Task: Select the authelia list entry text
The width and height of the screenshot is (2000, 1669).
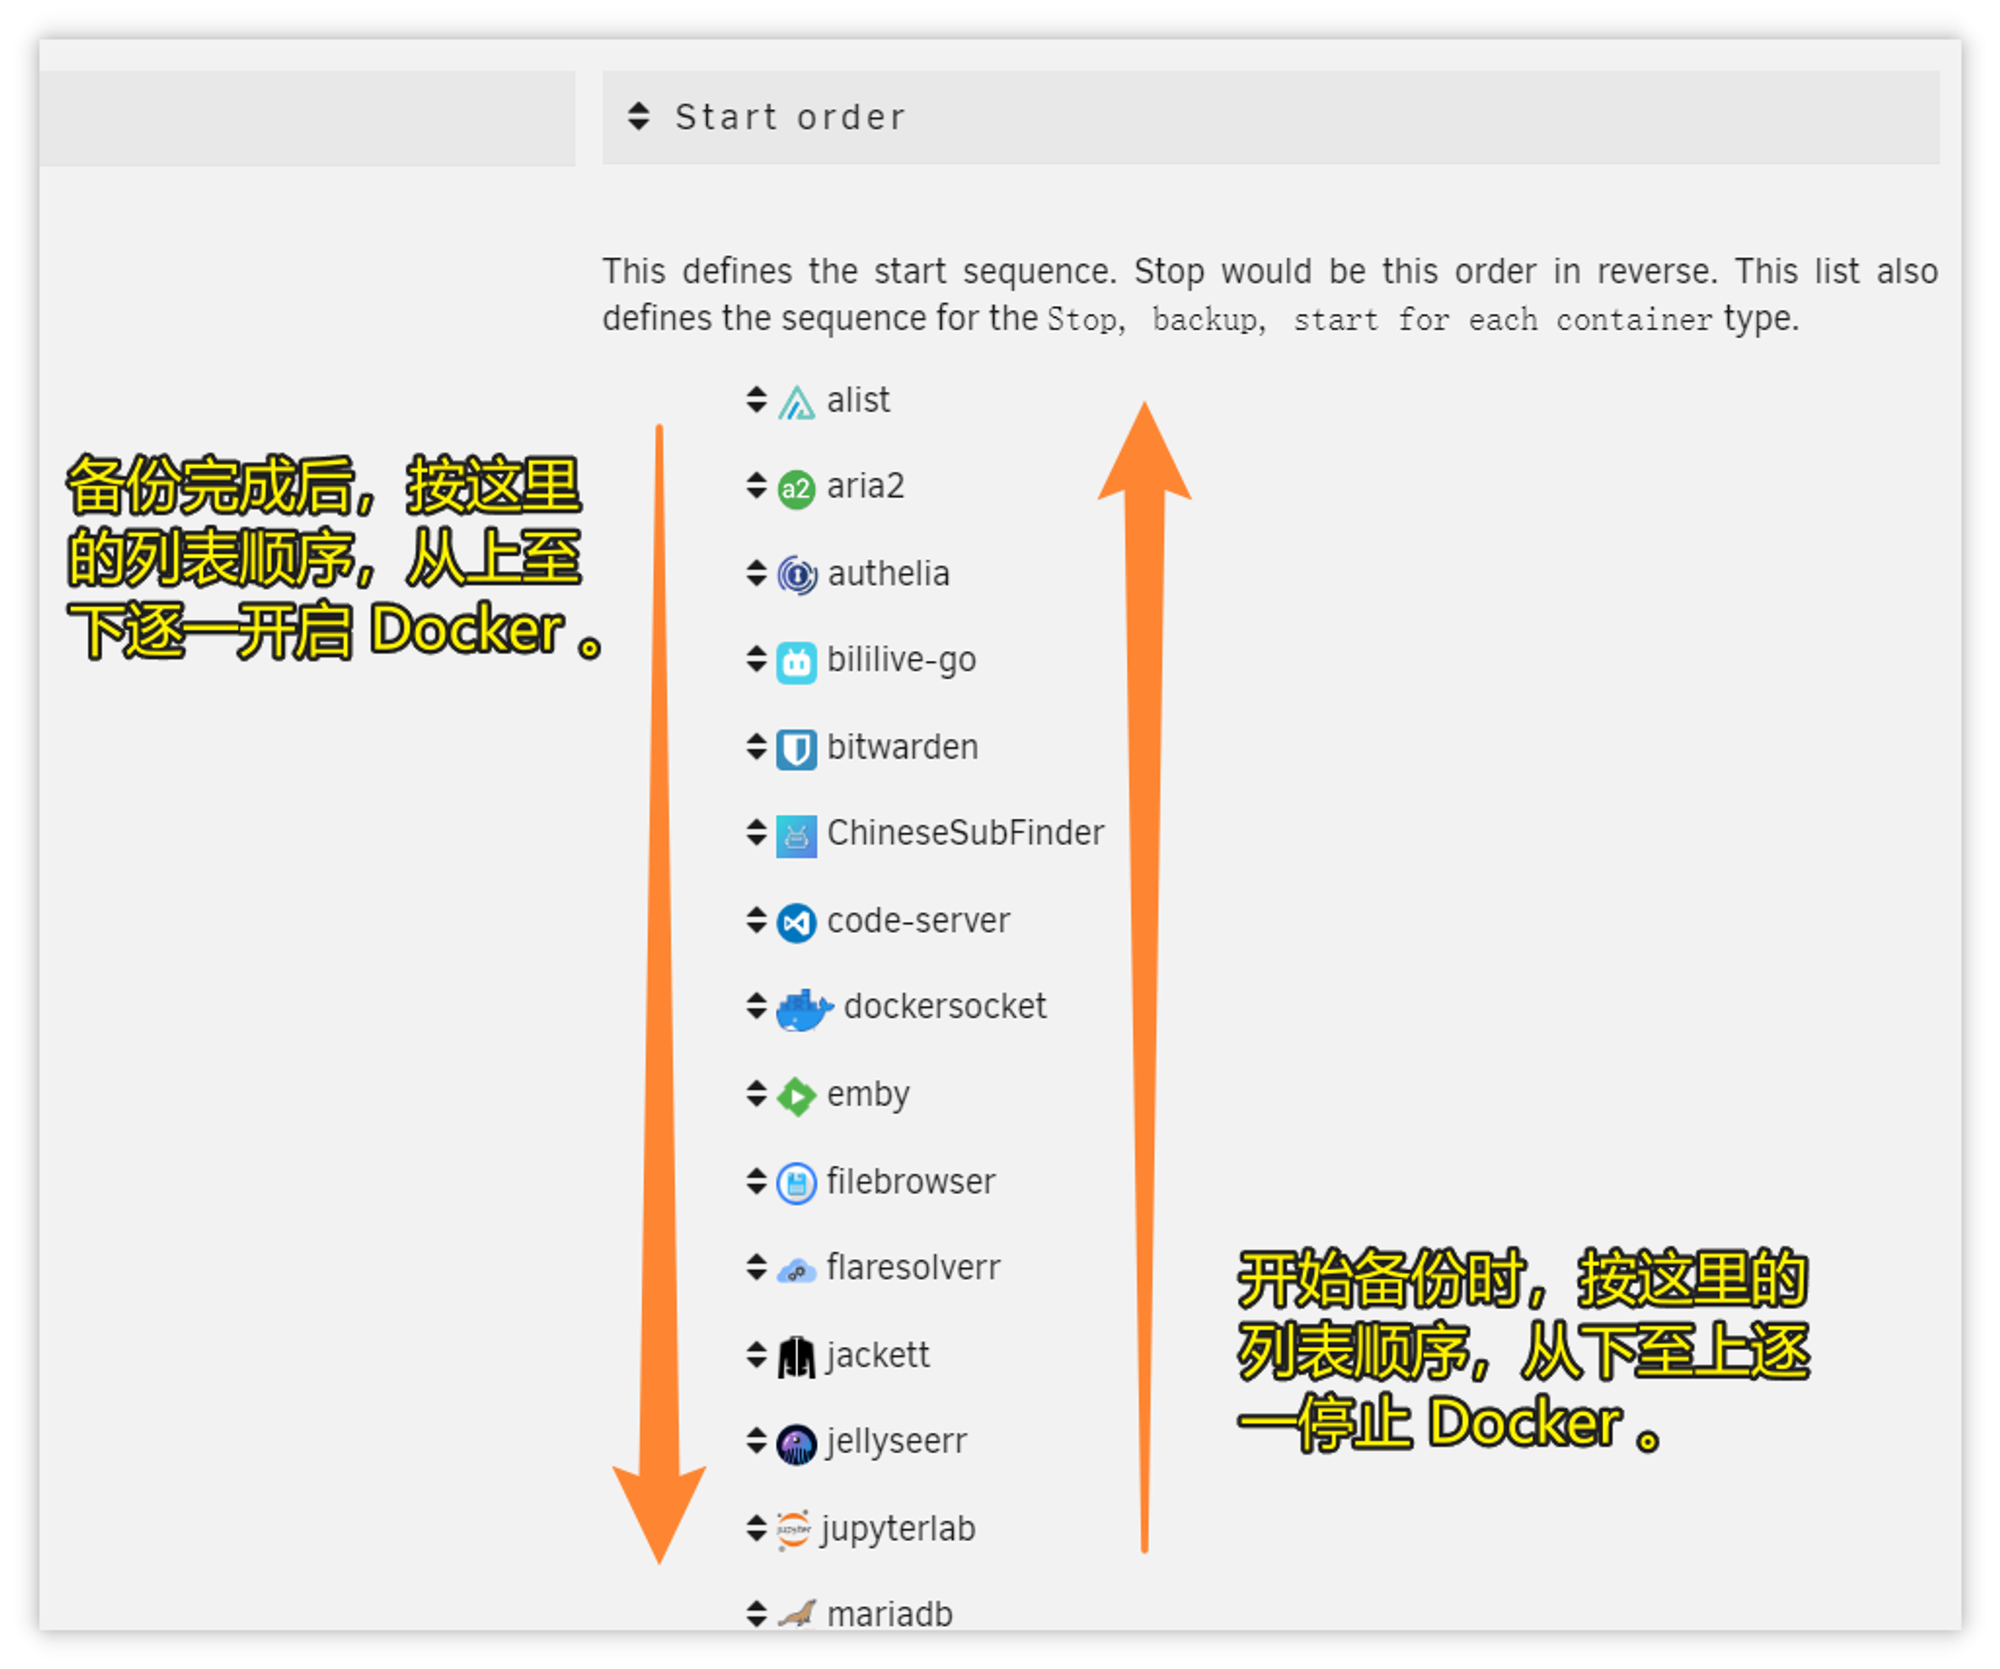Action: (x=888, y=574)
